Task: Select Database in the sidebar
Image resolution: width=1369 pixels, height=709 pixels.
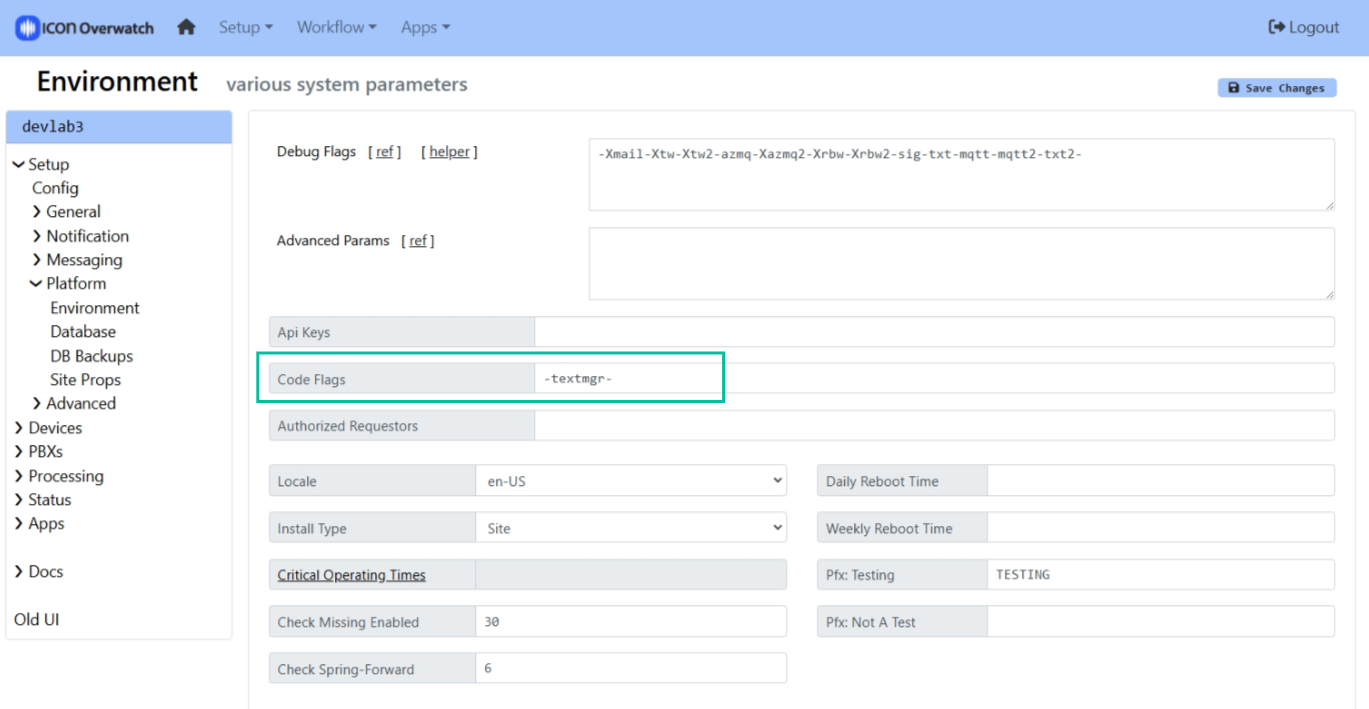Action: [x=83, y=332]
